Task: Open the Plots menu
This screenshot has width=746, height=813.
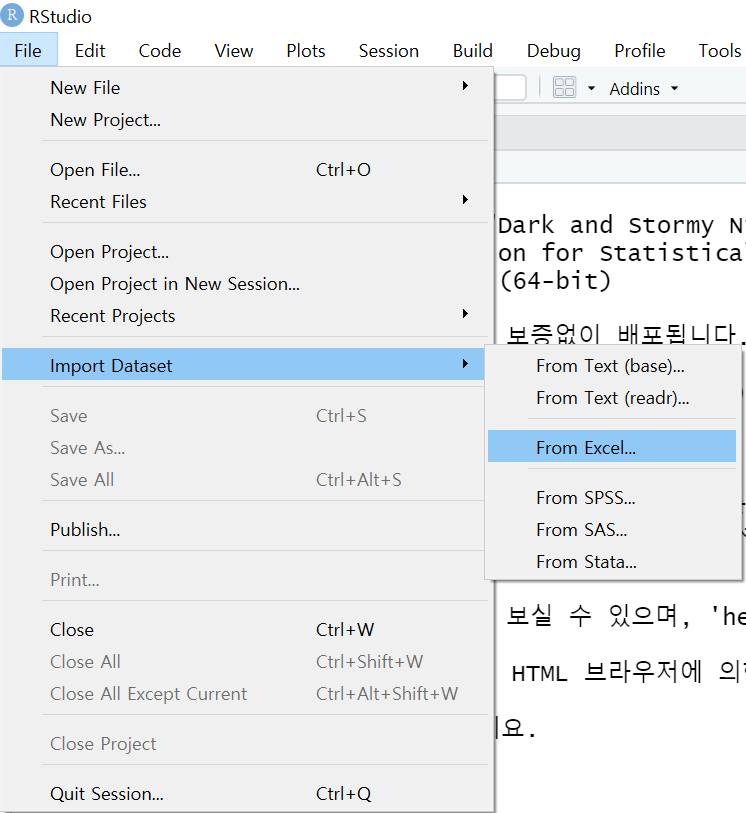Action: [x=306, y=50]
